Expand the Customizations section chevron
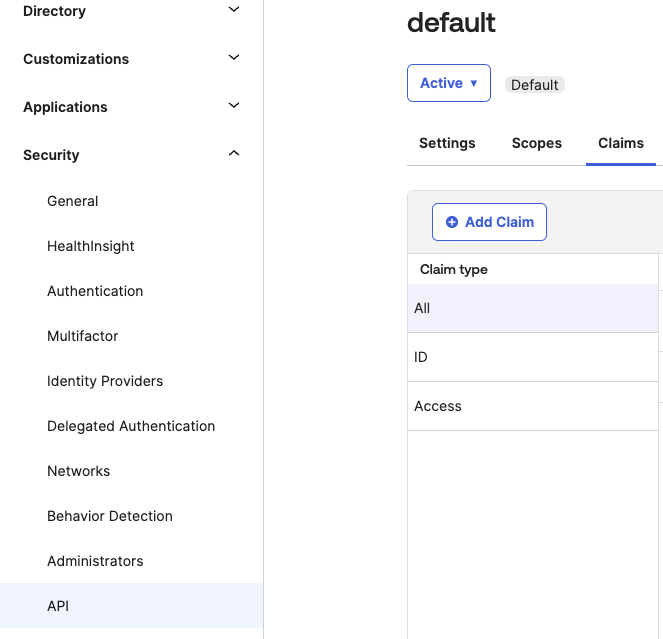 (234, 58)
